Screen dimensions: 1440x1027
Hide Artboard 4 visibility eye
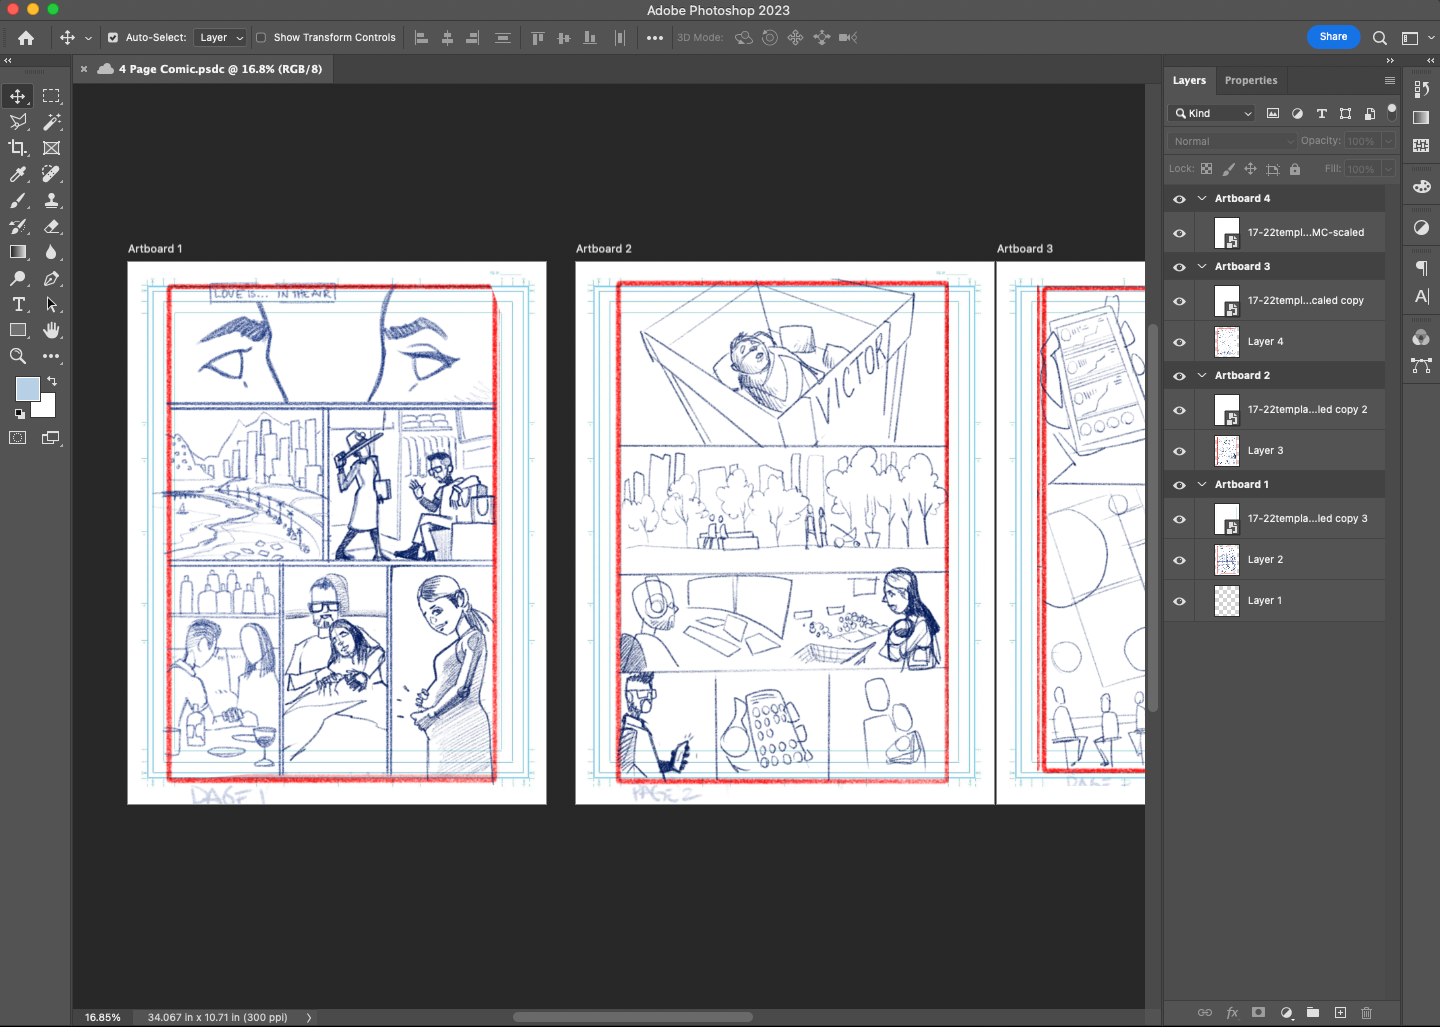[1180, 199]
